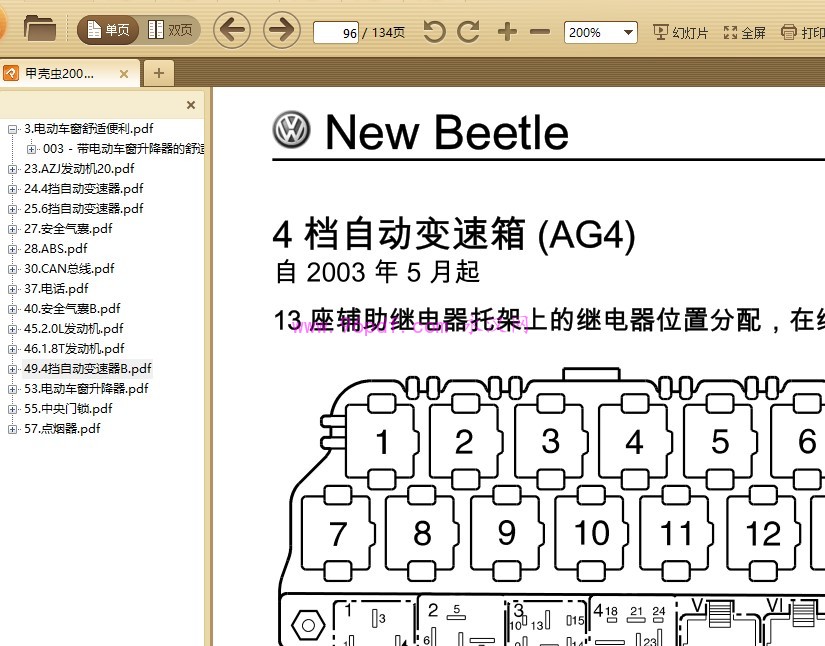Rotate page counterclockwise

(x=435, y=32)
